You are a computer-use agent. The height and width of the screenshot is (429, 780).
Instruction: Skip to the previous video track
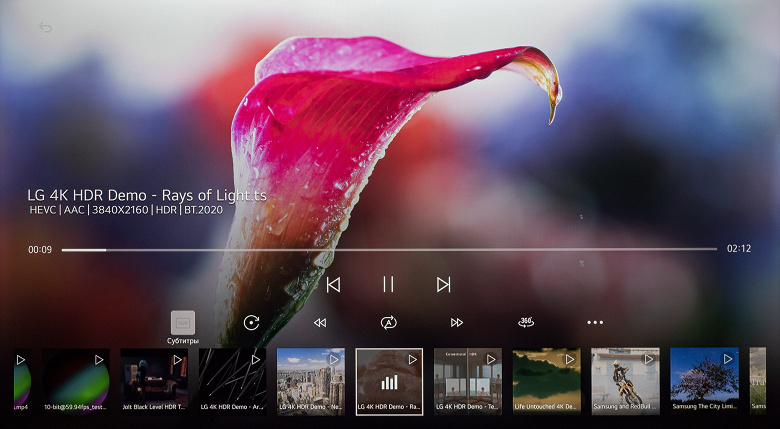(x=333, y=285)
